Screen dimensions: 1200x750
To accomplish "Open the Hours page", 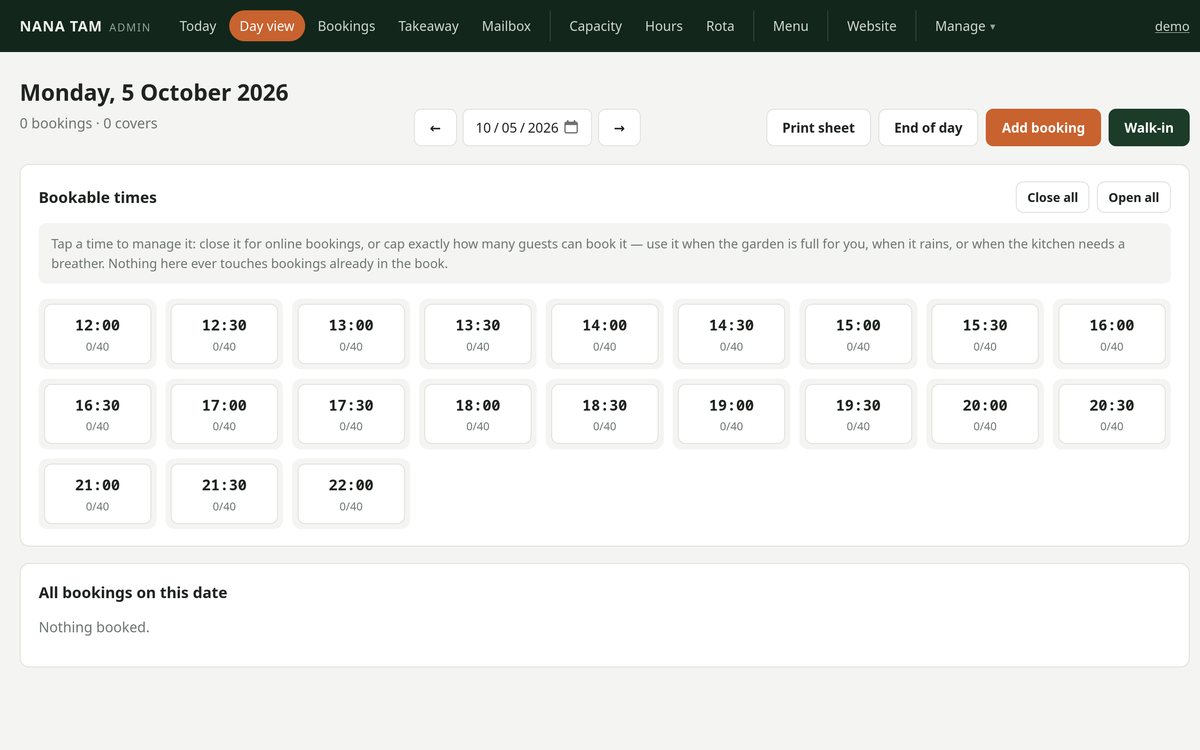I will (x=664, y=26).
